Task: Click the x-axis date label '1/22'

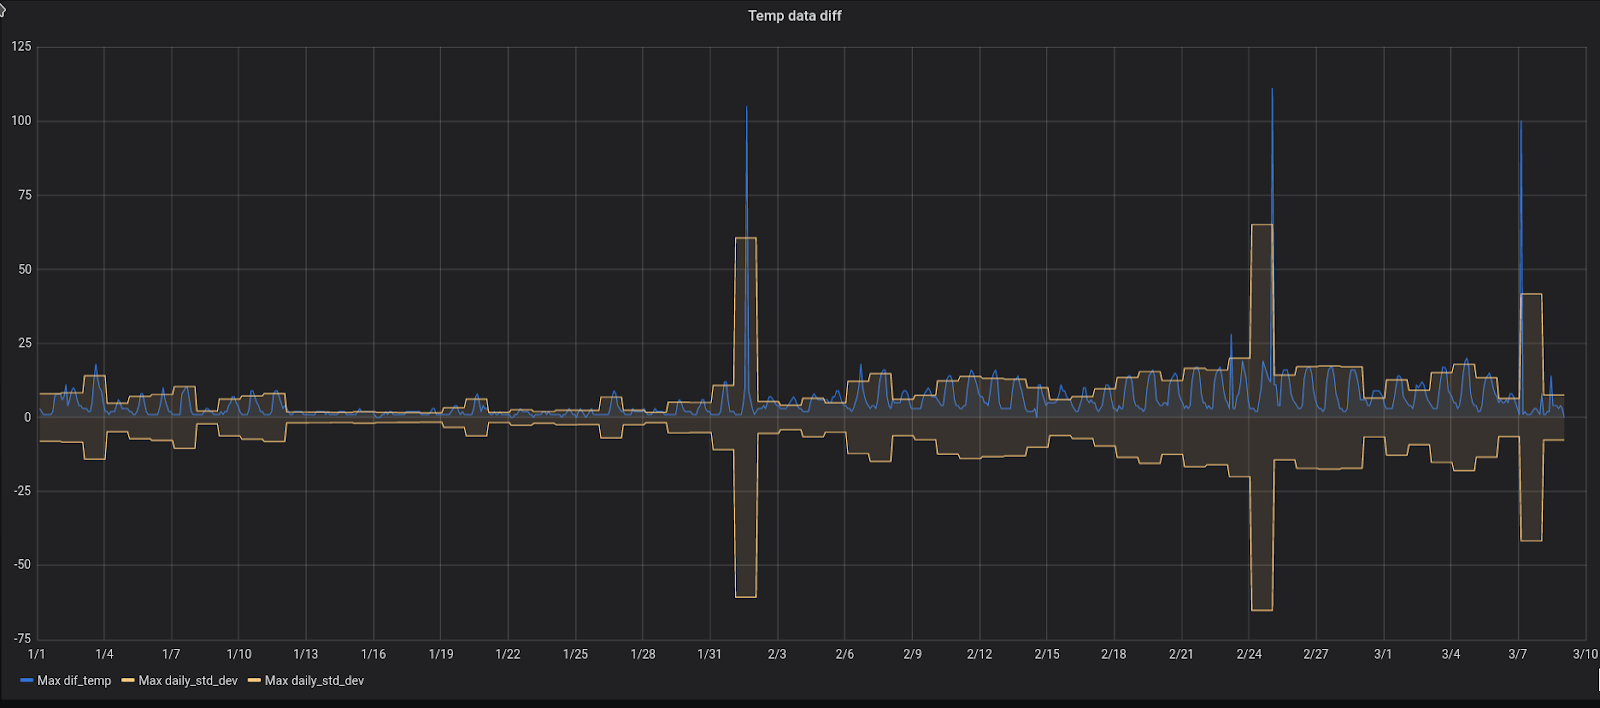Action: point(508,654)
